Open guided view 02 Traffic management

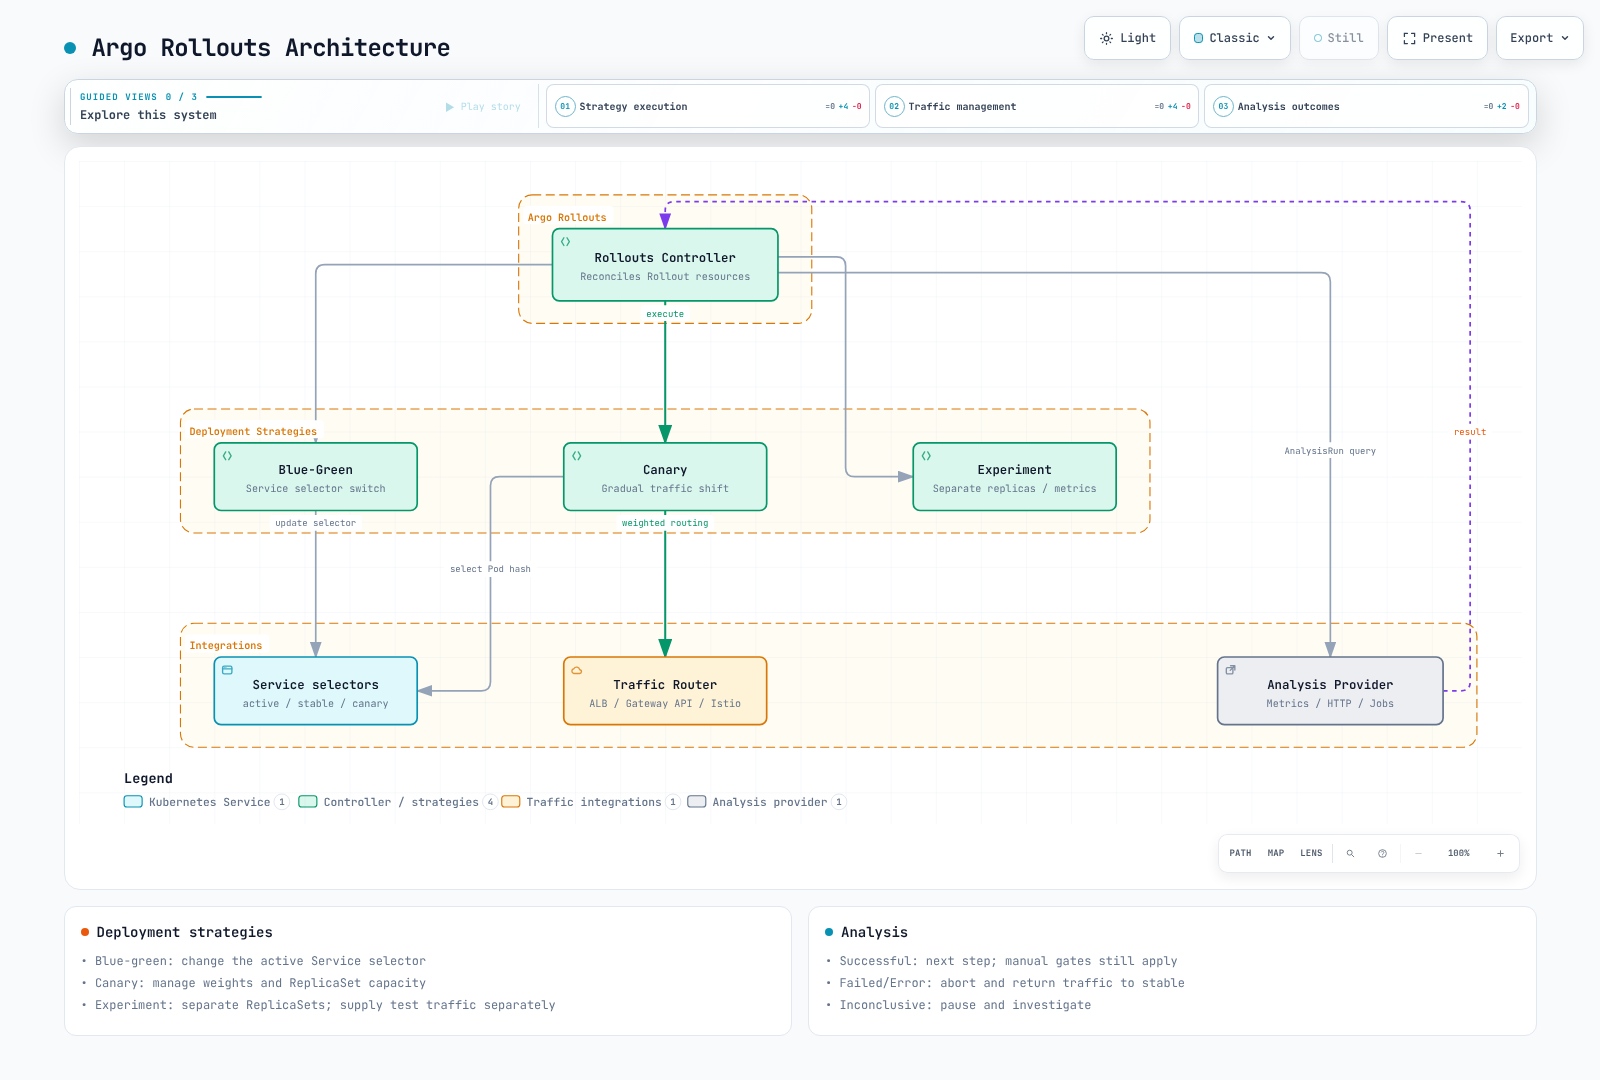tap(1037, 106)
